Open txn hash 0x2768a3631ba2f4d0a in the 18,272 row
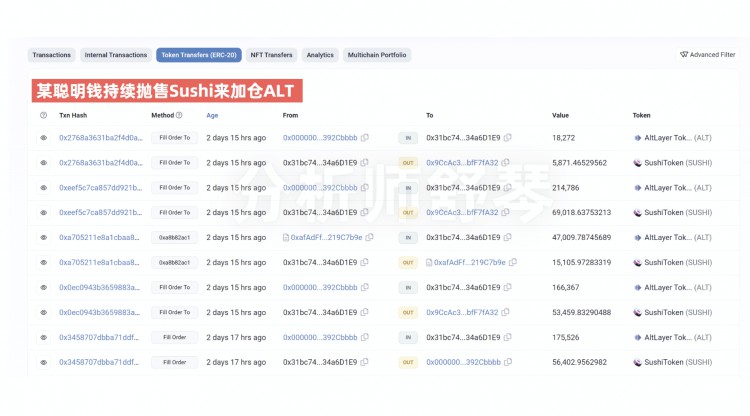This screenshot has width=750, height=416. [x=101, y=138]
